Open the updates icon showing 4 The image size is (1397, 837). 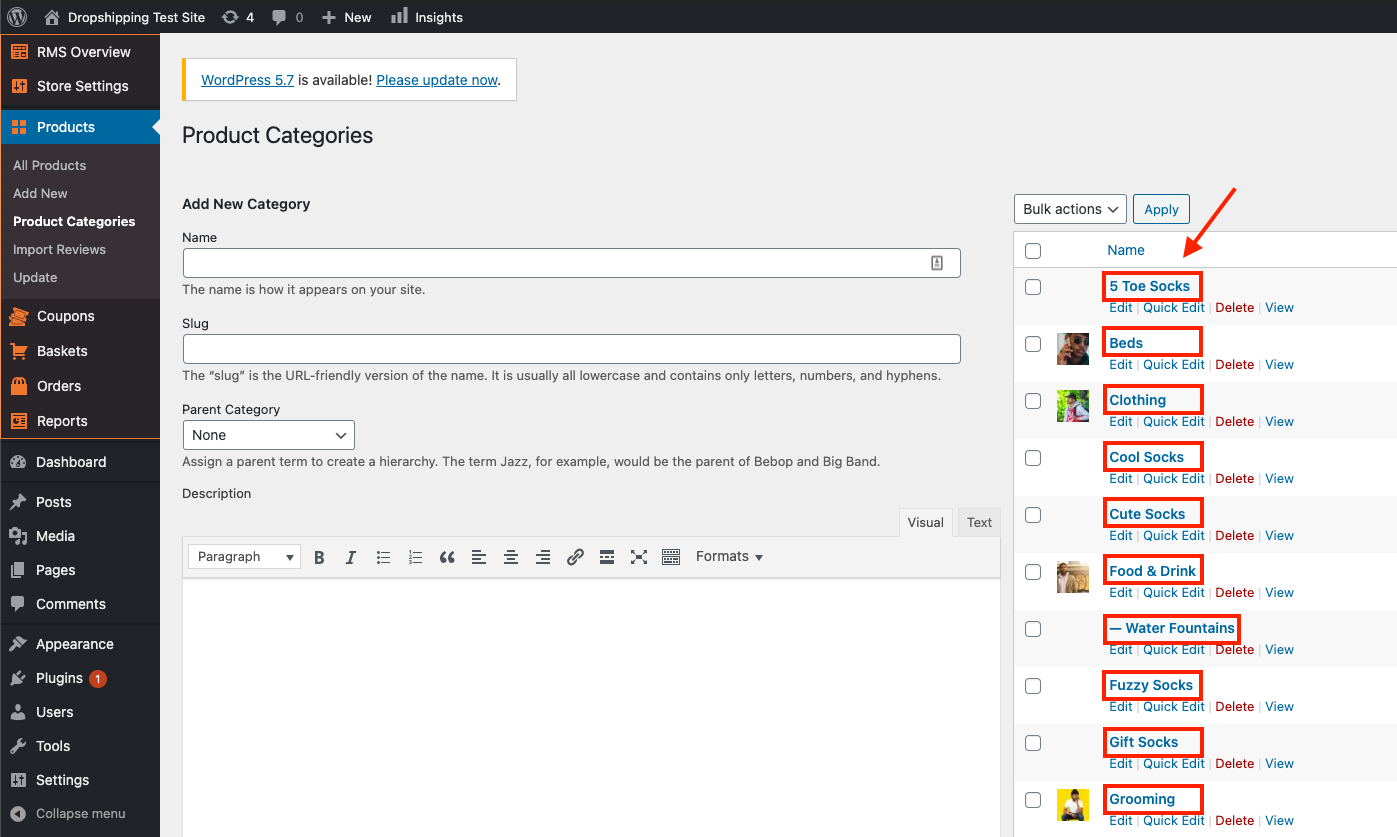(x=238, y=17)
